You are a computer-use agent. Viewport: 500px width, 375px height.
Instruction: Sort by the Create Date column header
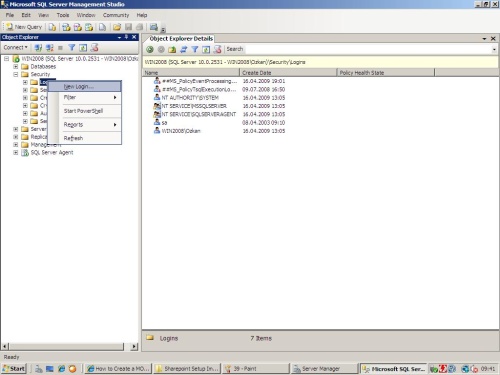coord(288,73)
